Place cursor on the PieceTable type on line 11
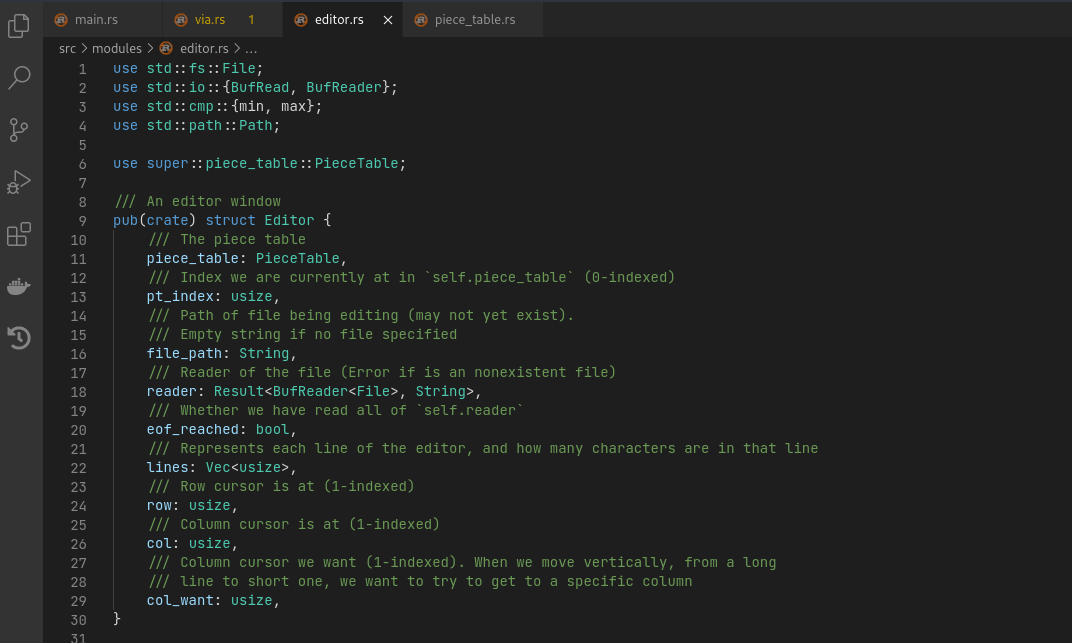The height and width of the screenshot is (643, 1072). click(x=297, y=258)
